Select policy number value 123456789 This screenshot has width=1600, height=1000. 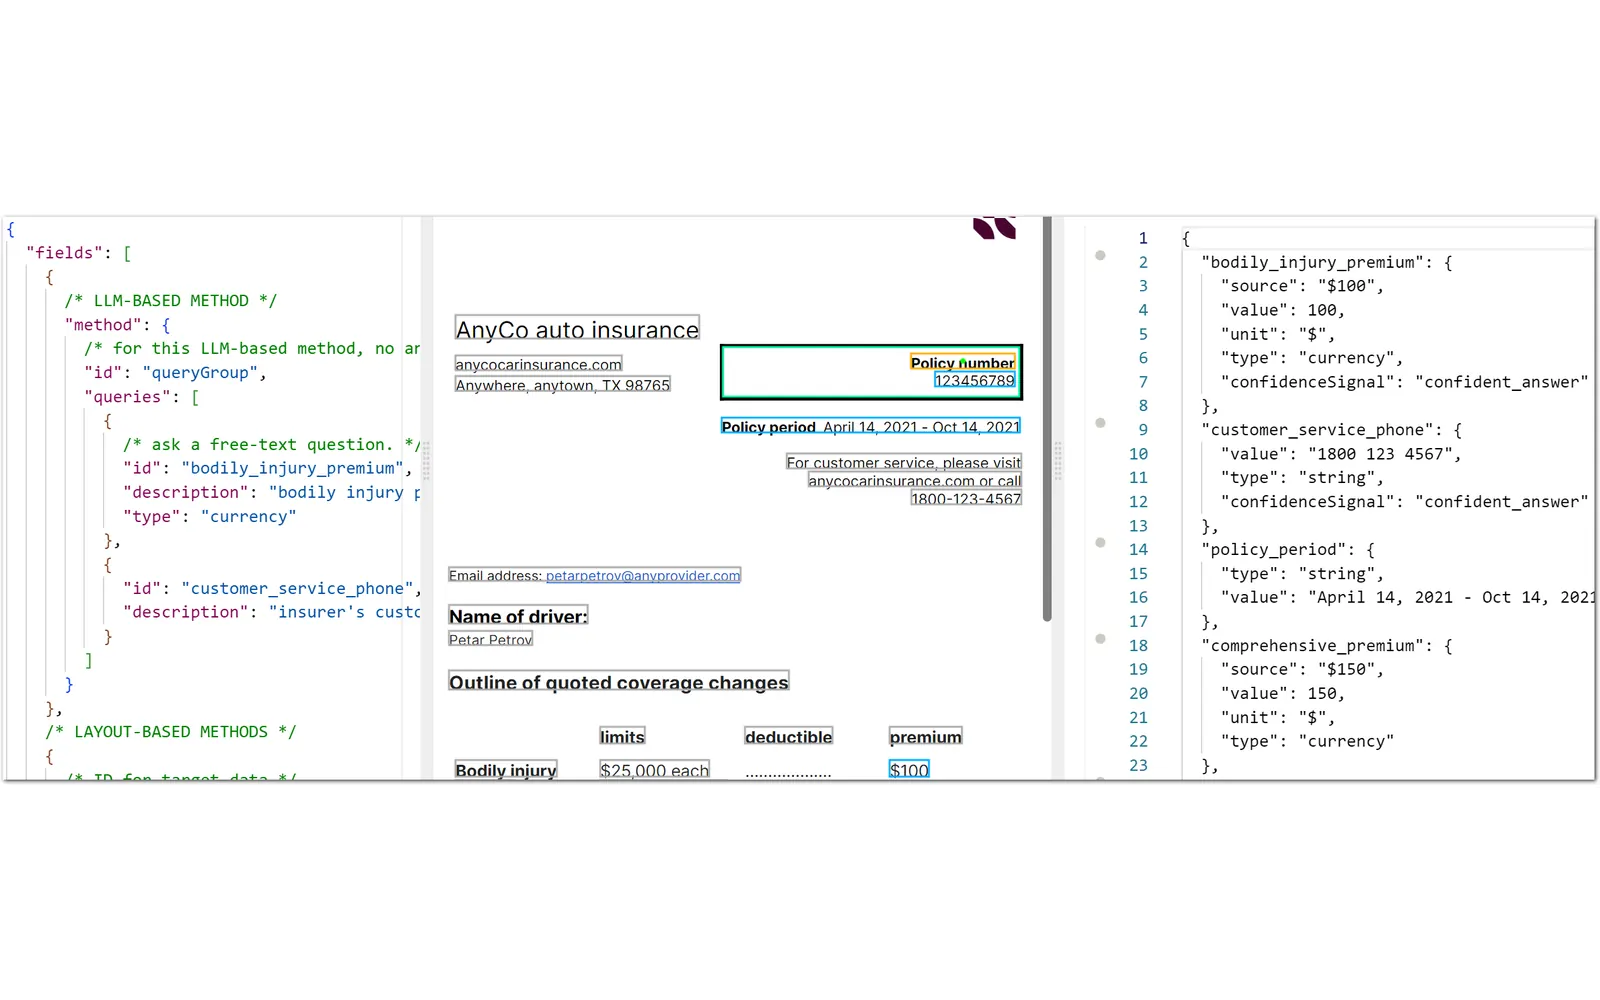click(x=974, y=381)
